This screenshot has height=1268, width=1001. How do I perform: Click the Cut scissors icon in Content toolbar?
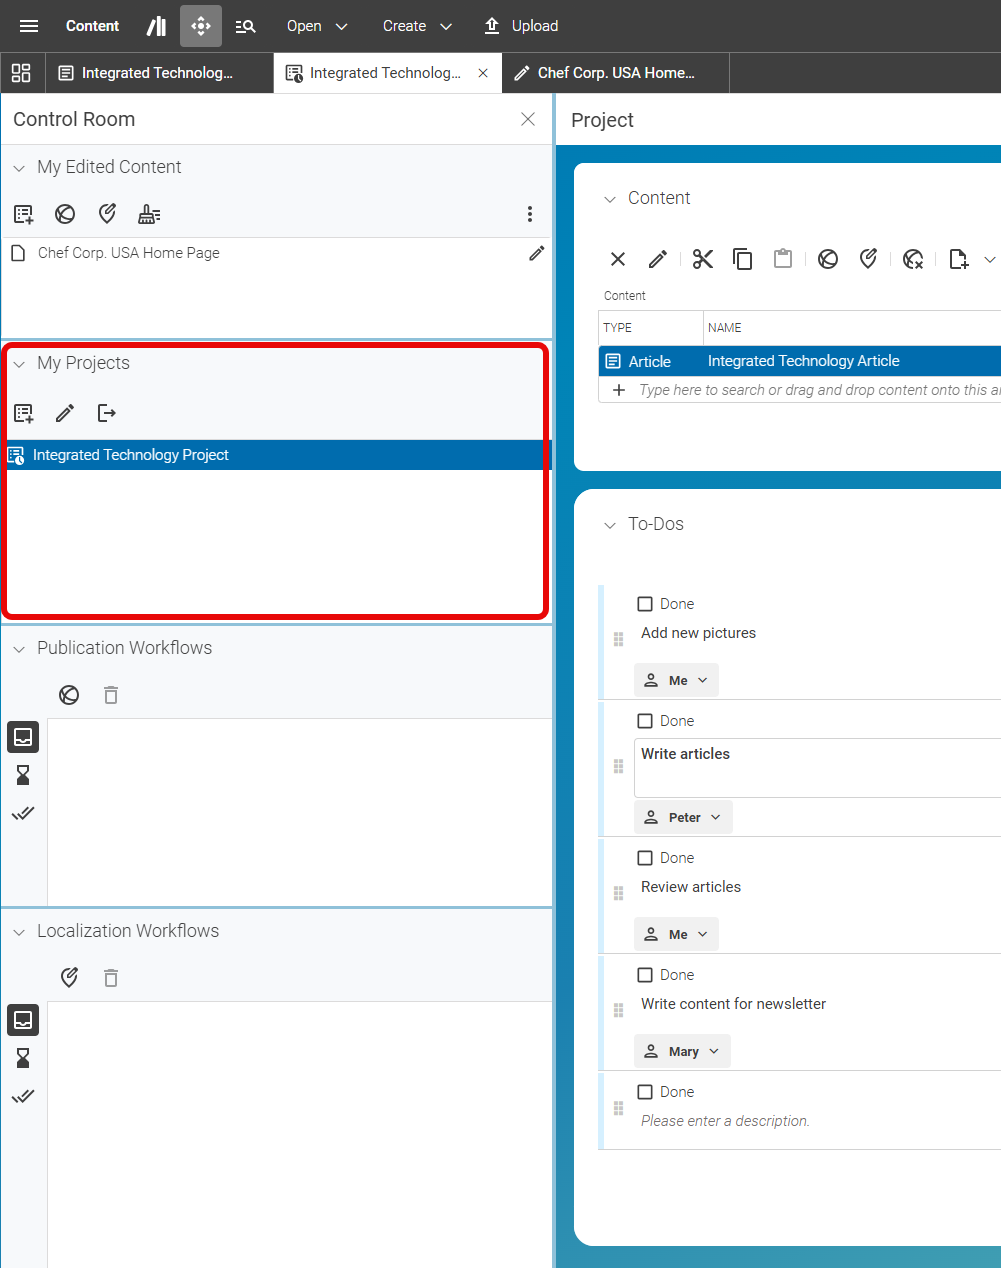coord(703,259)
